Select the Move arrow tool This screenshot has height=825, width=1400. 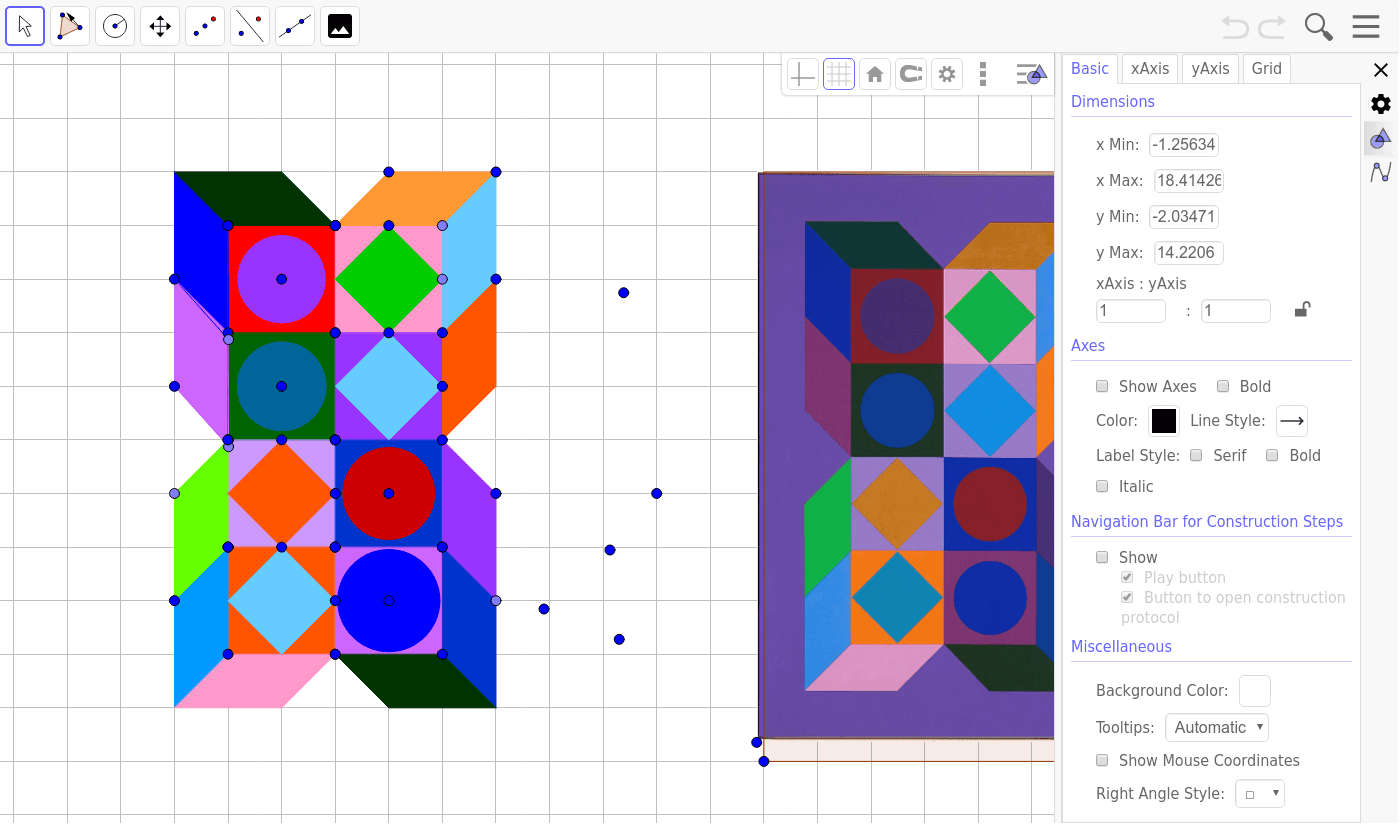point(25,26)
